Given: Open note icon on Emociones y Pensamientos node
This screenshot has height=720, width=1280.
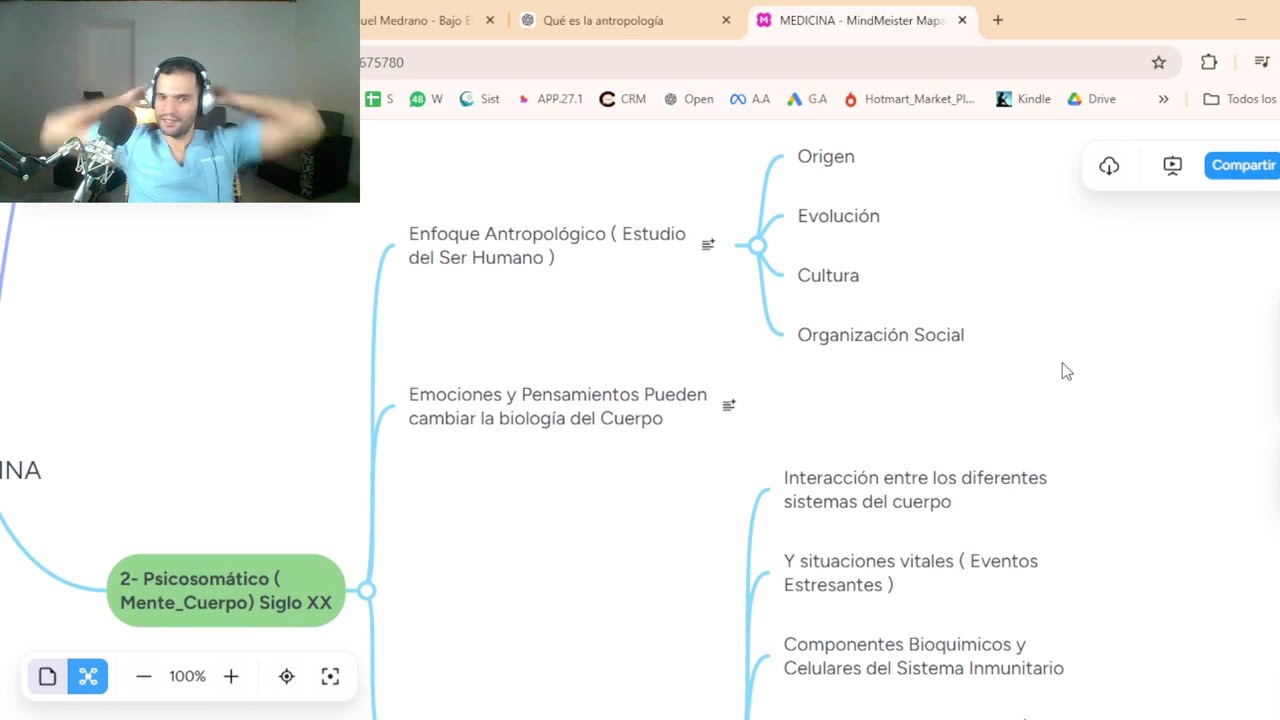Looking at the screenshot, I should [x=729, y=405].
